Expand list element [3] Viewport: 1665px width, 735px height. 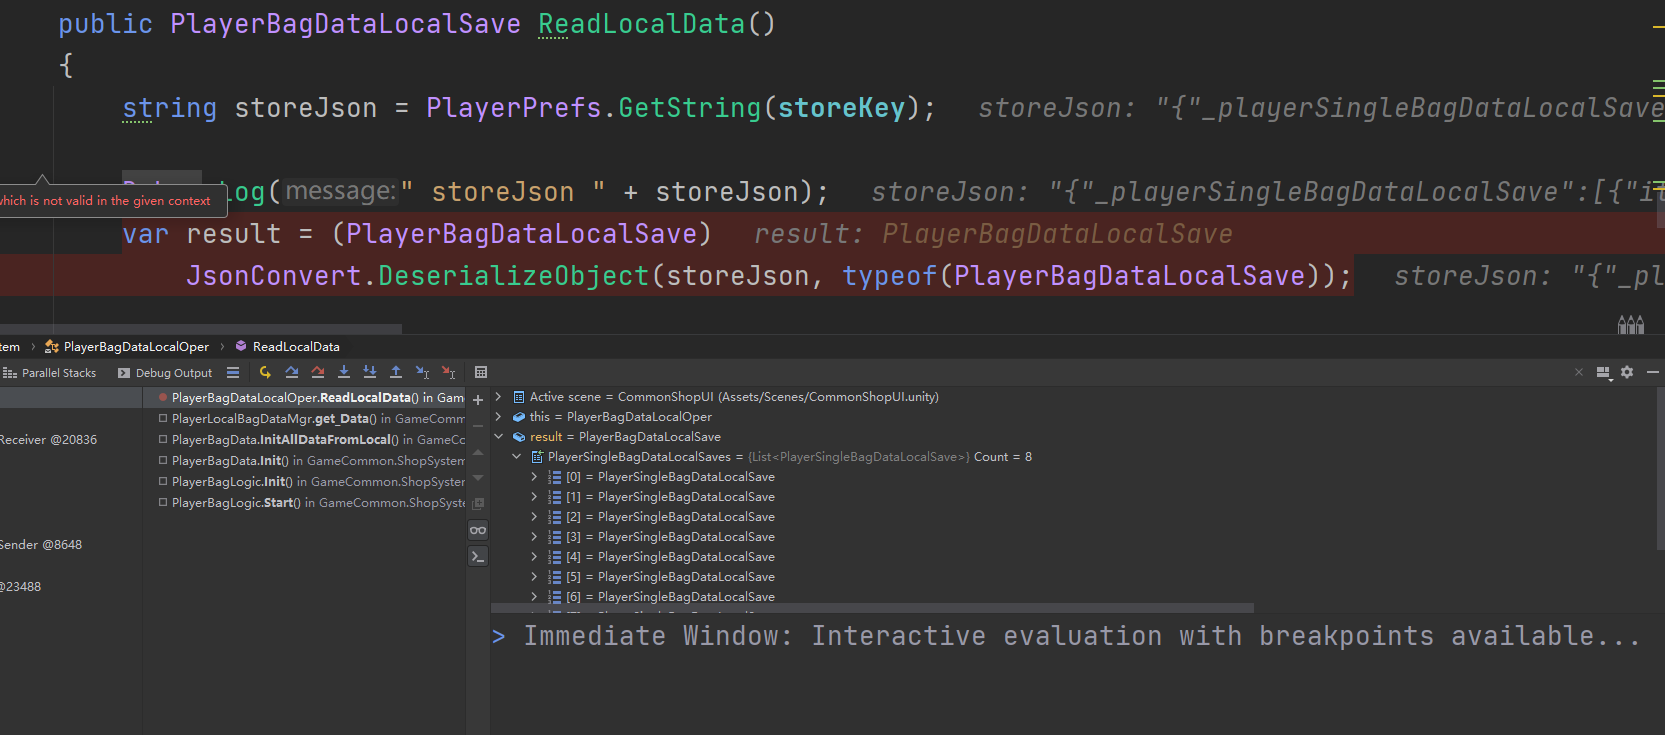coord(534,537)
